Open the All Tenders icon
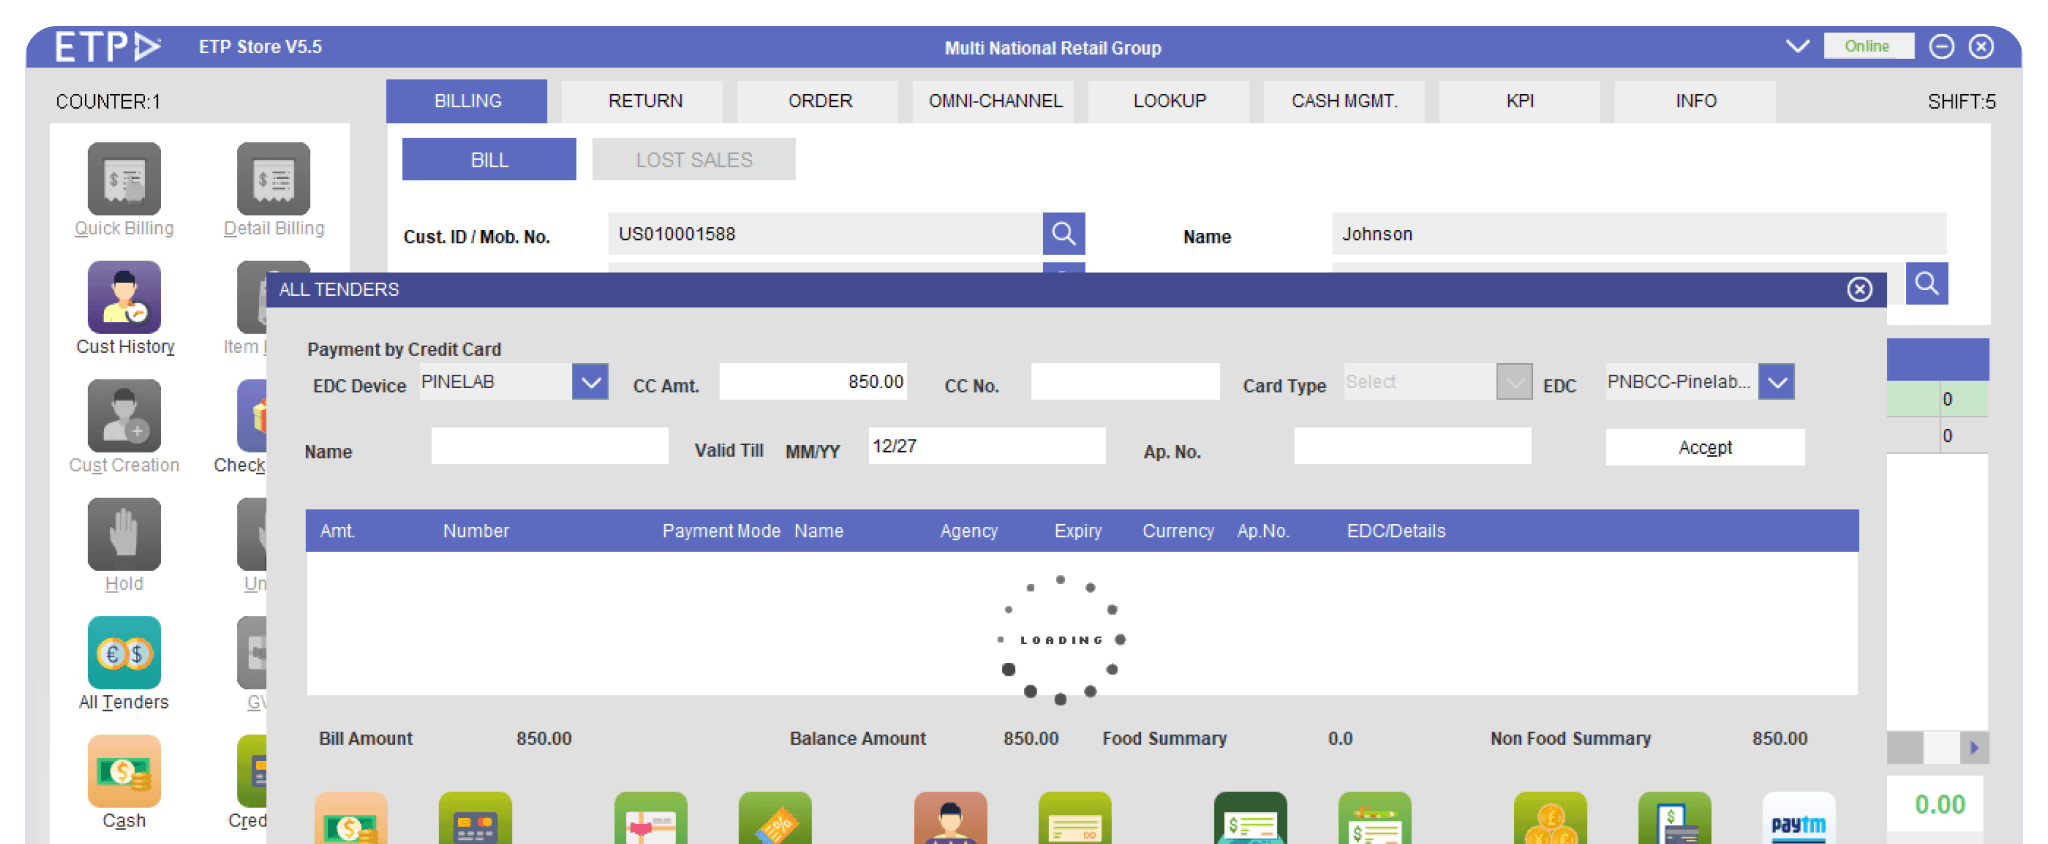The width and height of the screenshot is (2048, 844). (x=124, y=653)
